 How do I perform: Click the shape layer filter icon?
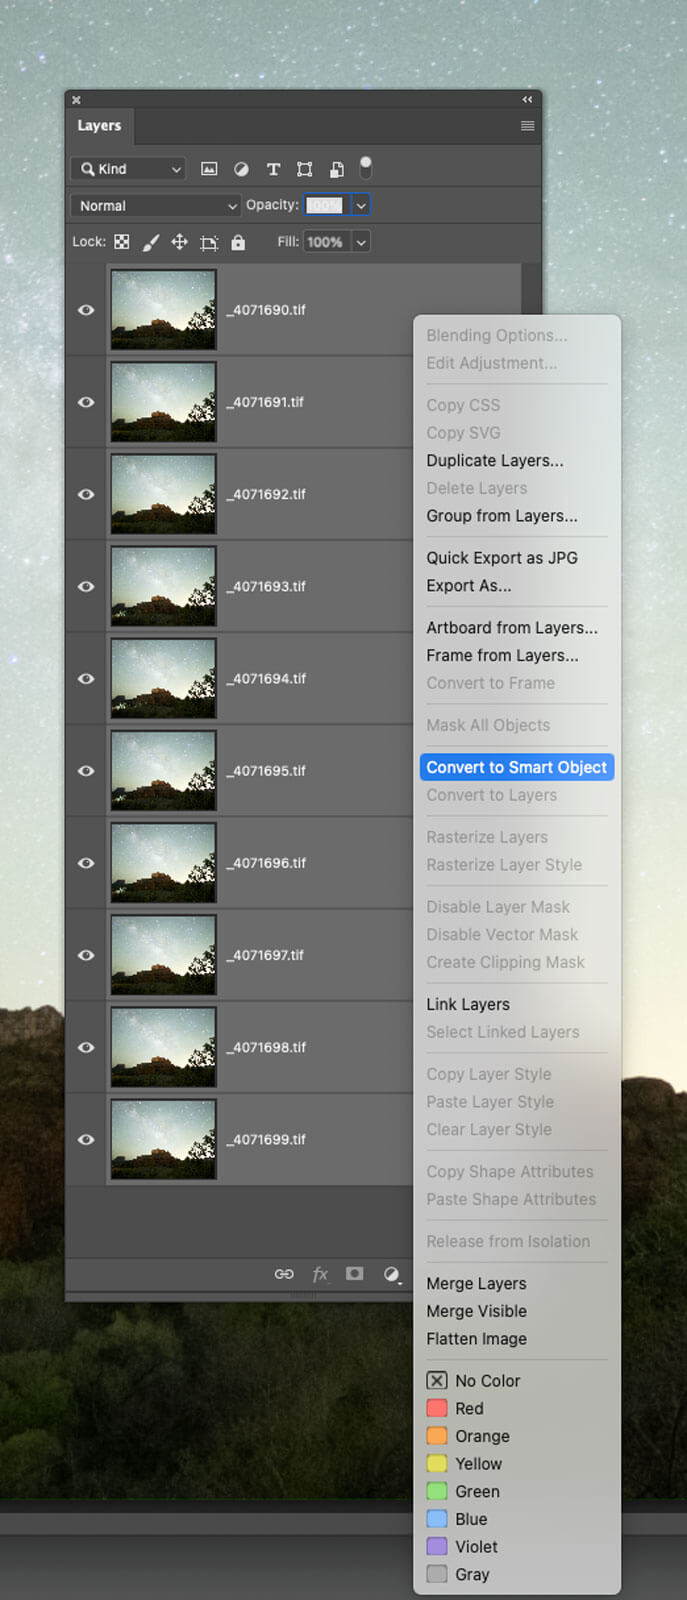pos(305,169)
